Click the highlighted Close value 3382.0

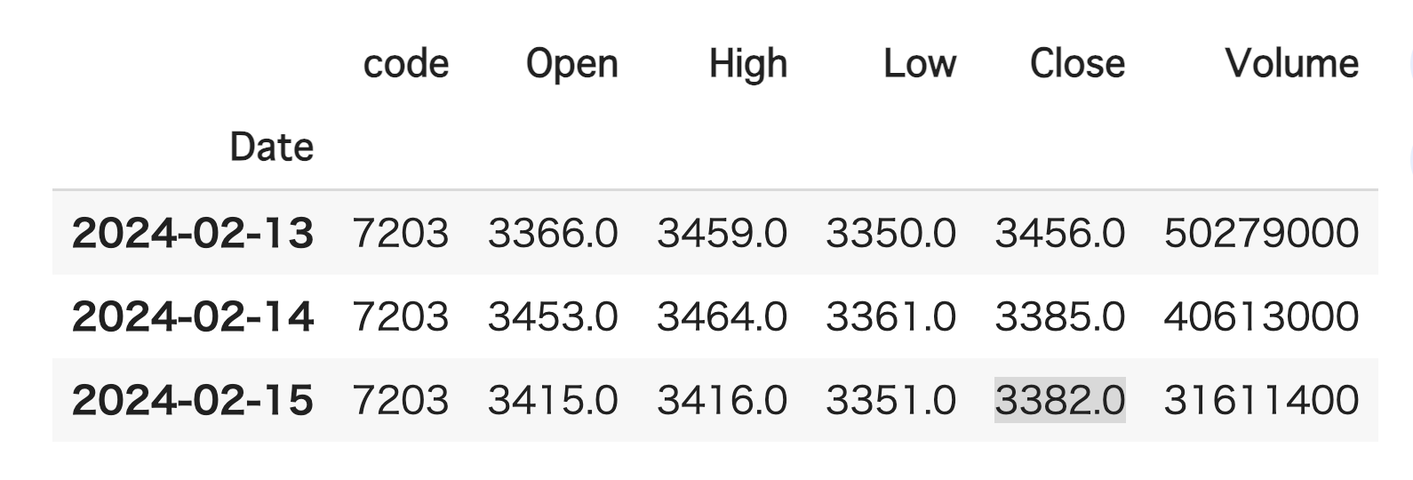click(1060, 400)
